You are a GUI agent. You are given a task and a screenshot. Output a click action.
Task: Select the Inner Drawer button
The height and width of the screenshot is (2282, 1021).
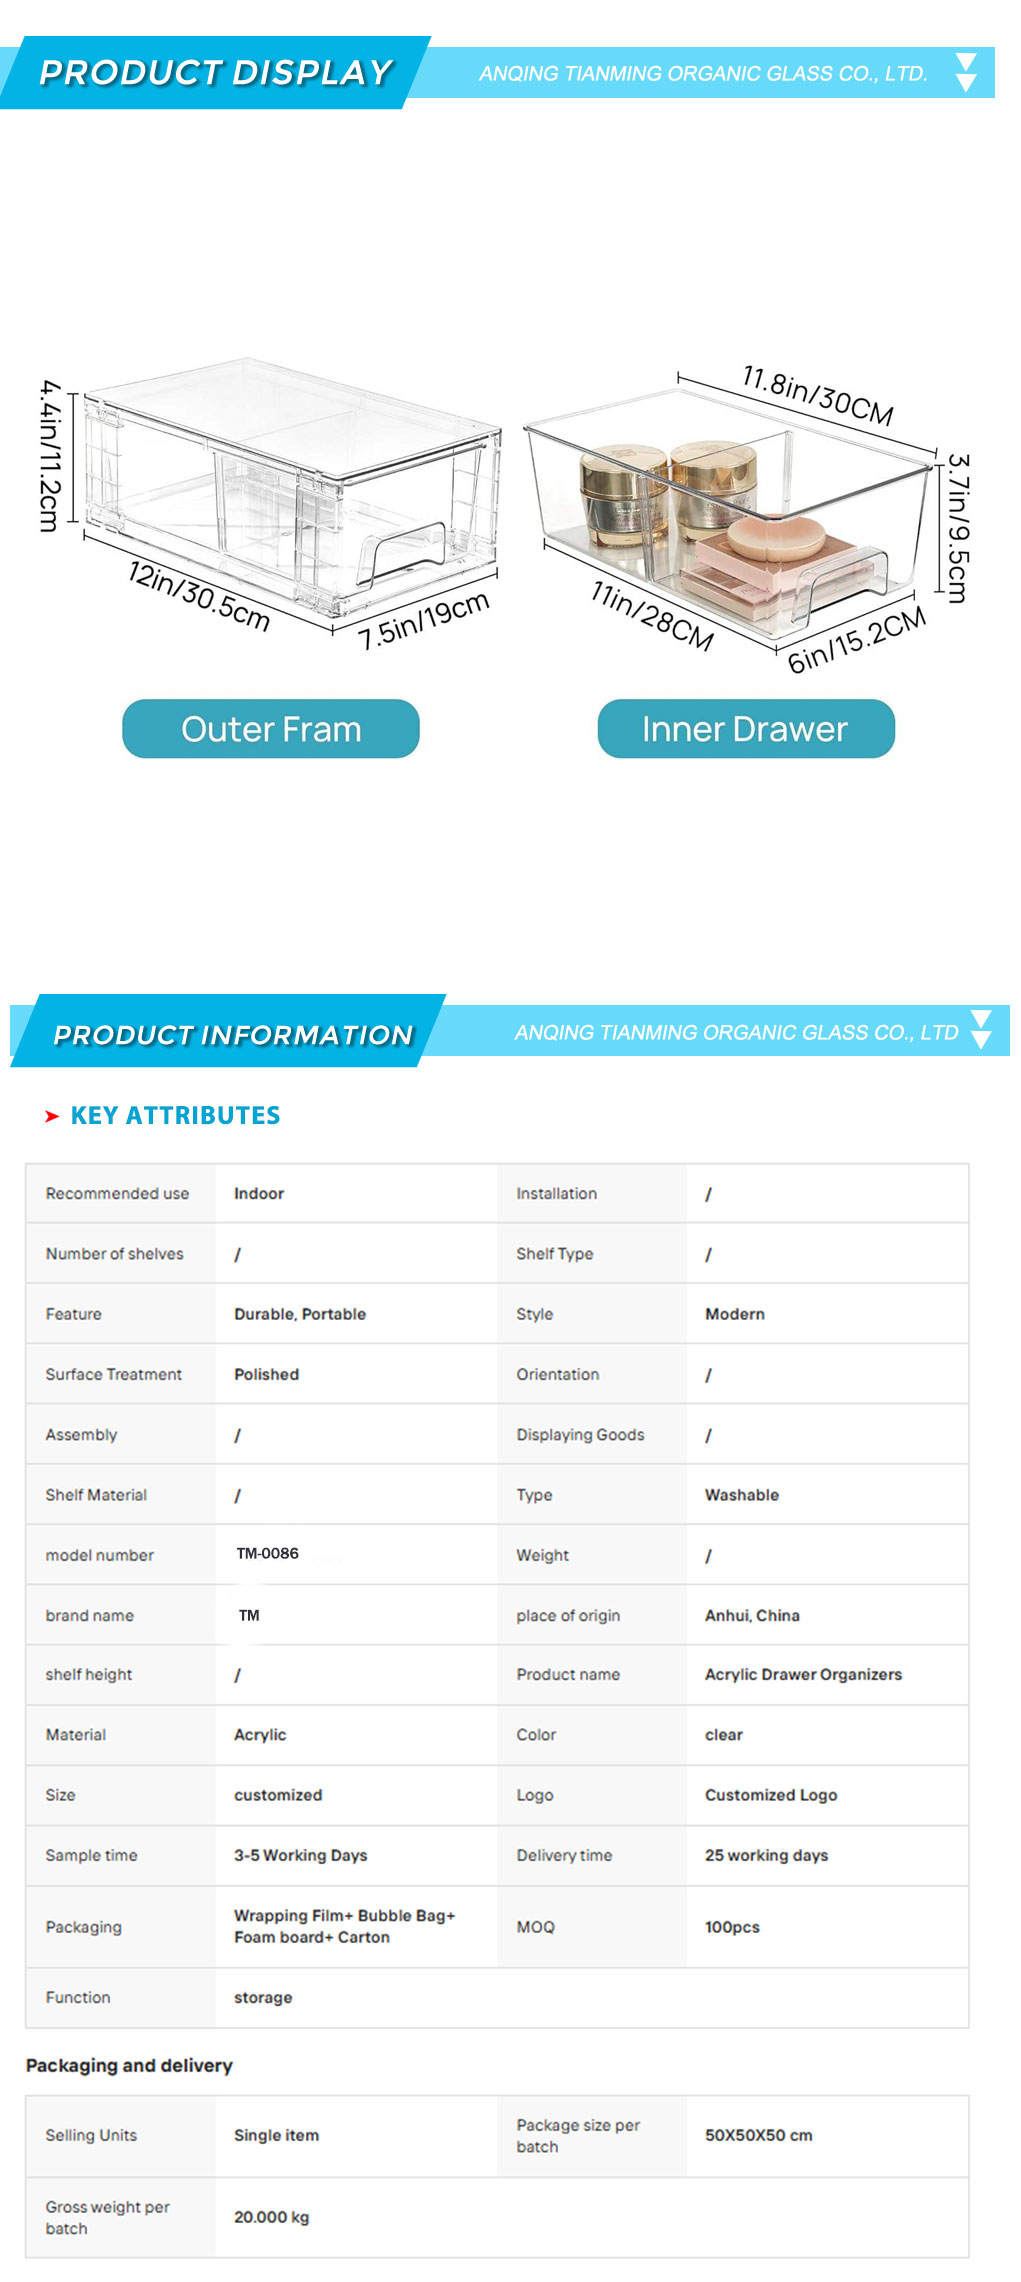pyautogui.click(x=746, y=729)
